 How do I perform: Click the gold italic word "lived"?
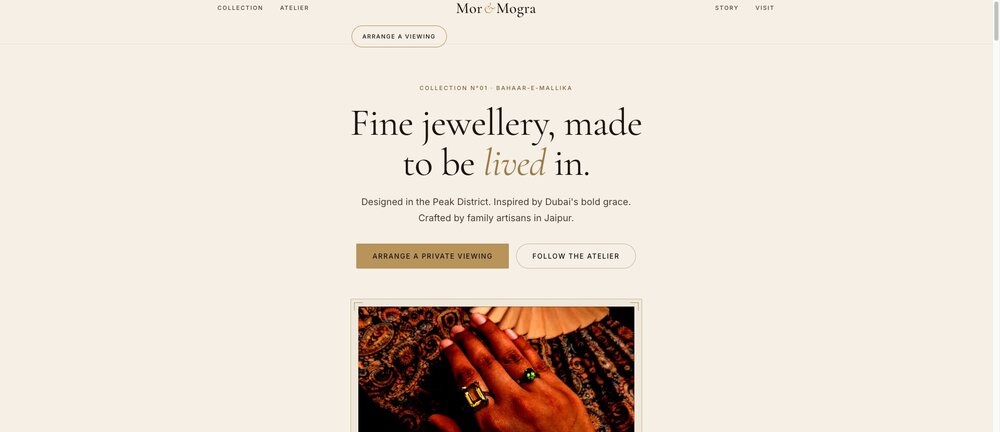point(515,164)
